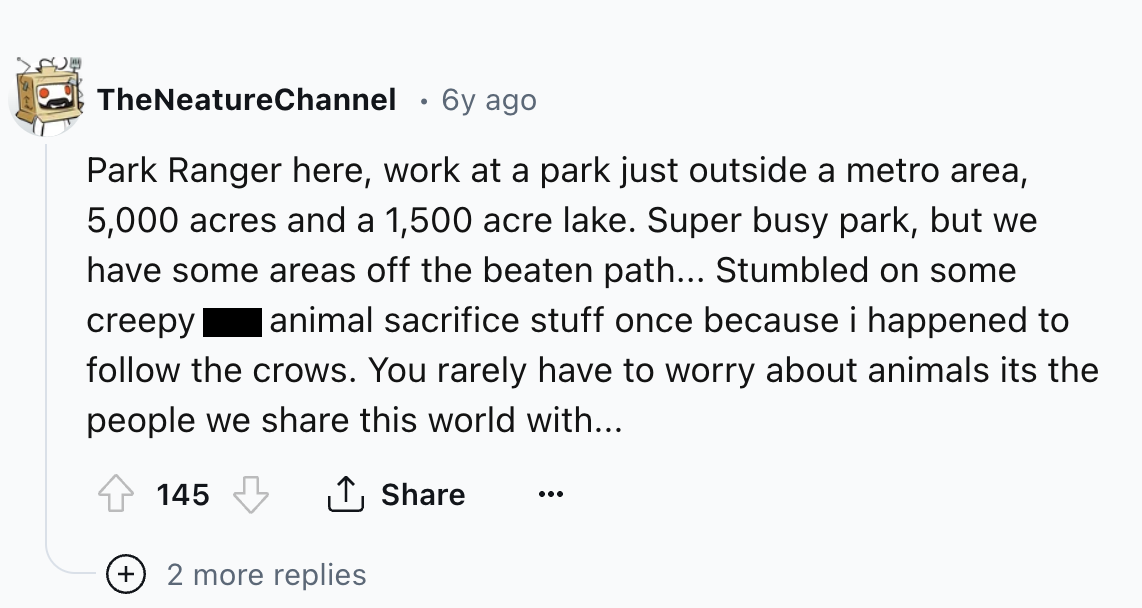This screenshot has height=608, width=1142.
Task: Click the final line "people we share this world with..."
Action: click(353, 421)
